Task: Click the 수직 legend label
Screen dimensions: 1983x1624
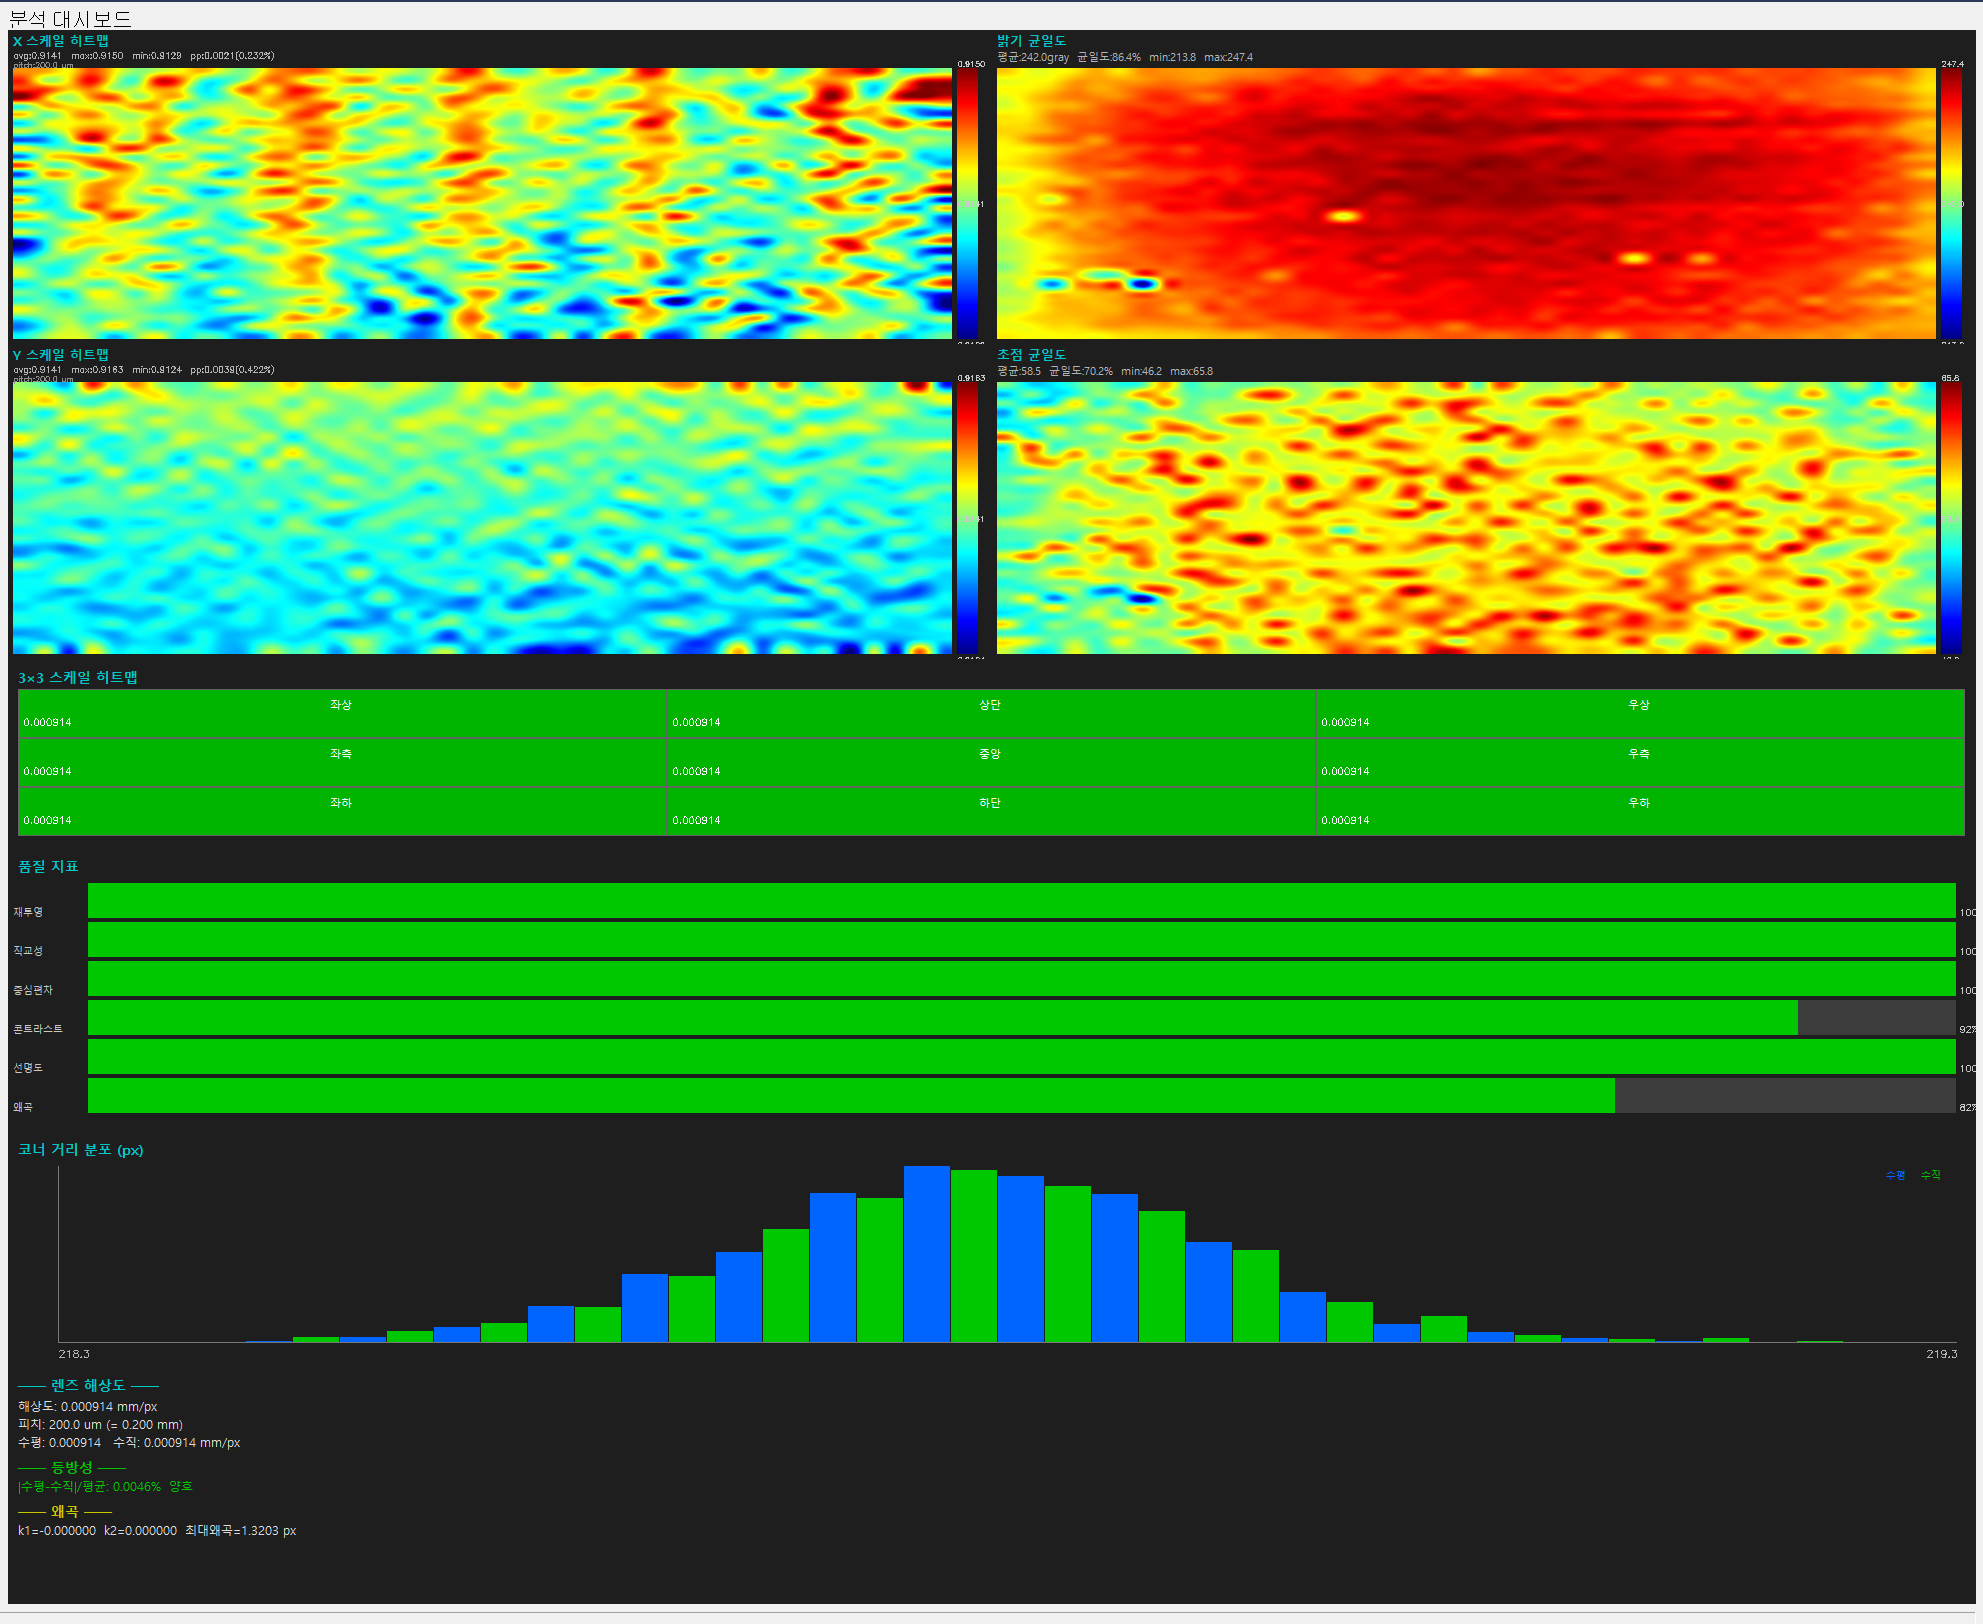Action: [1931, 1175]
